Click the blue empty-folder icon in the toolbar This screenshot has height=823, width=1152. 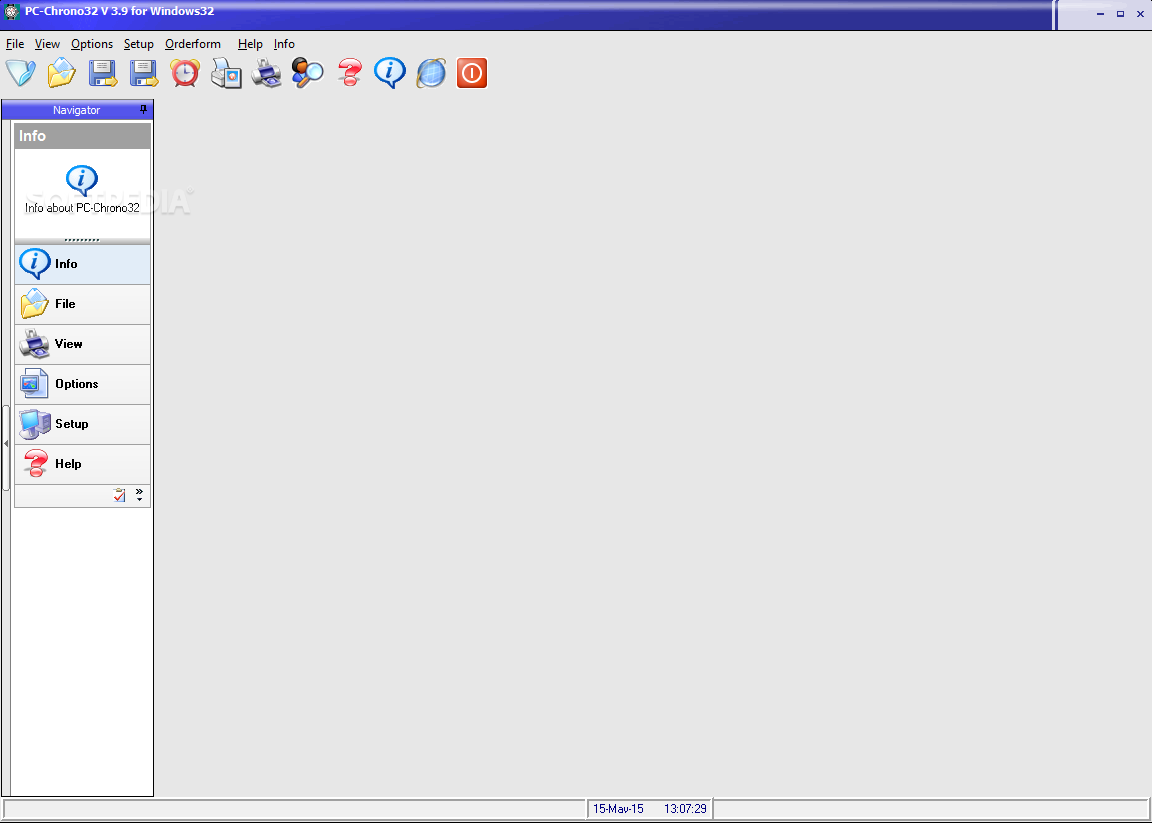[21, 73]
